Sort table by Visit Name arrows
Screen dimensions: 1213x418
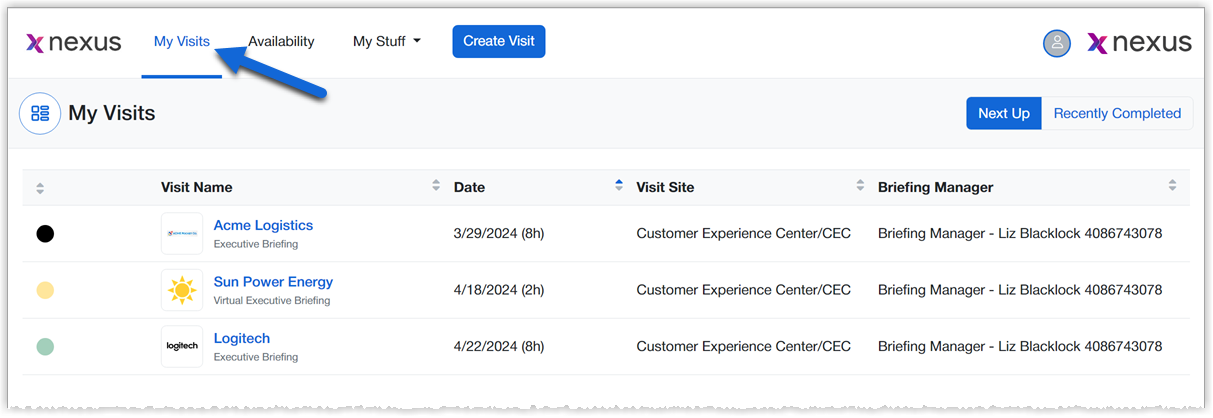pyautogui.click(x=436, y=186)
